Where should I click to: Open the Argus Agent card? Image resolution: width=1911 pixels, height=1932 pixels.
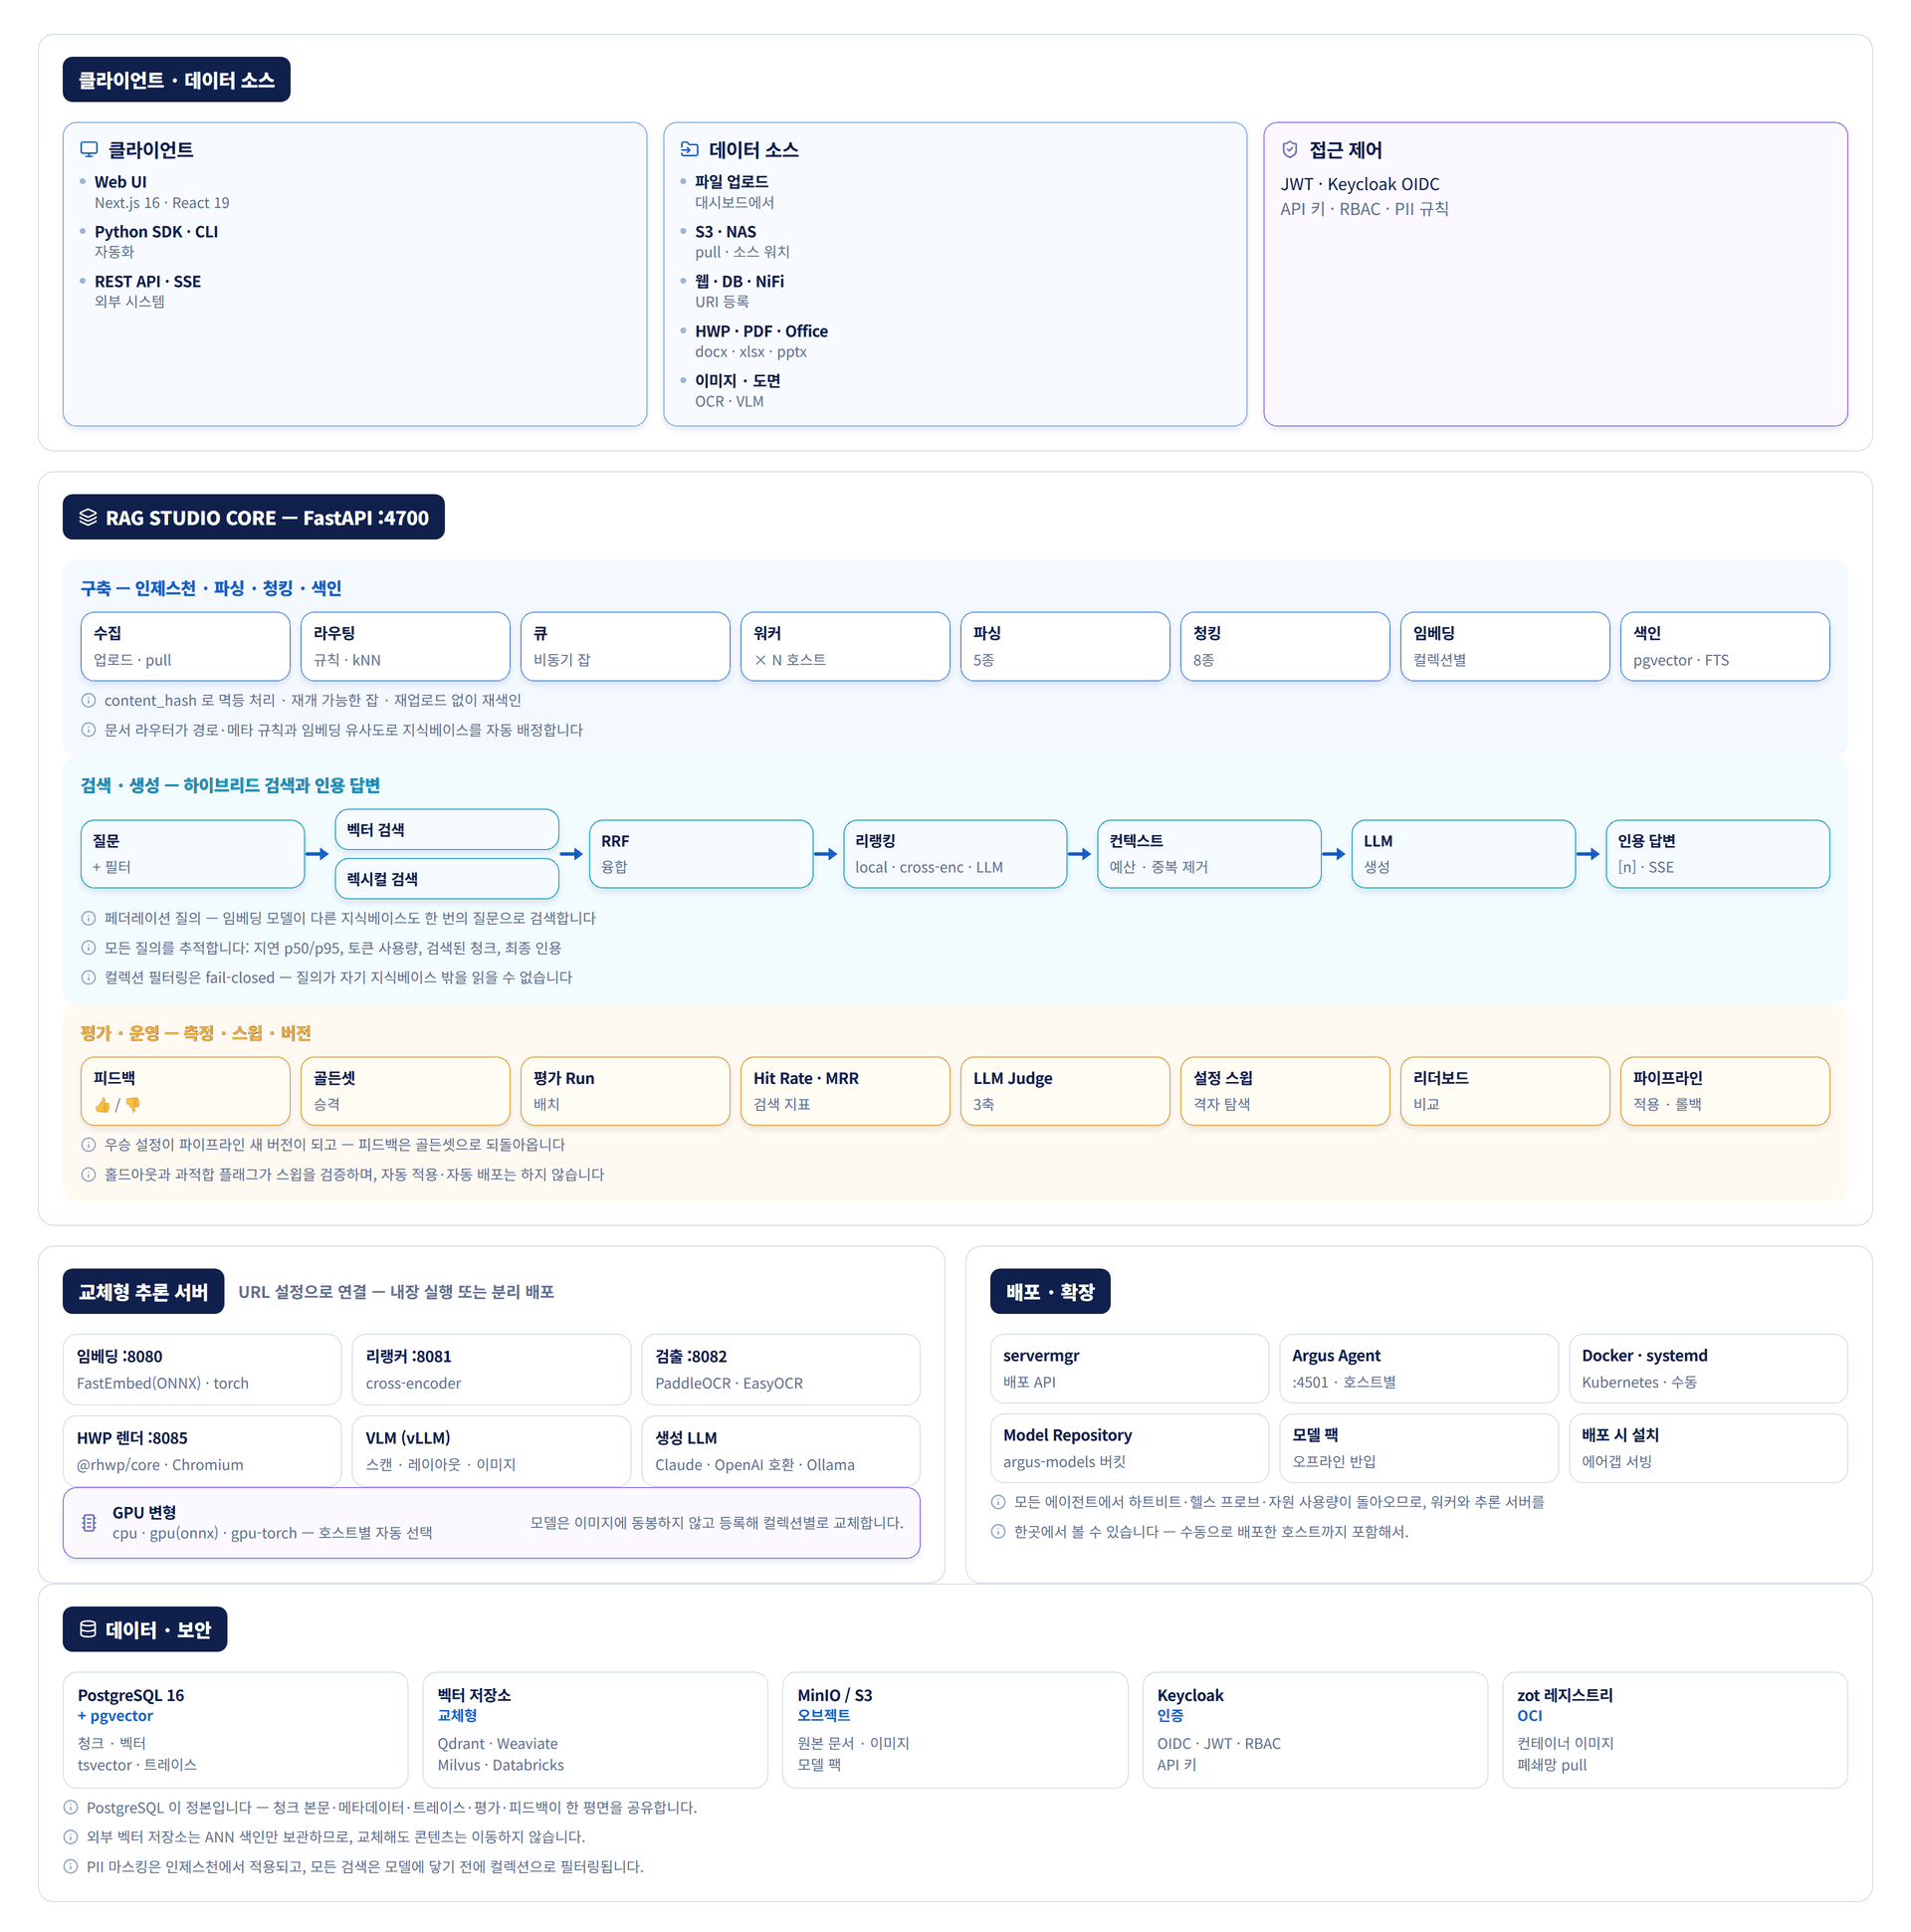pos(1419,1368)
